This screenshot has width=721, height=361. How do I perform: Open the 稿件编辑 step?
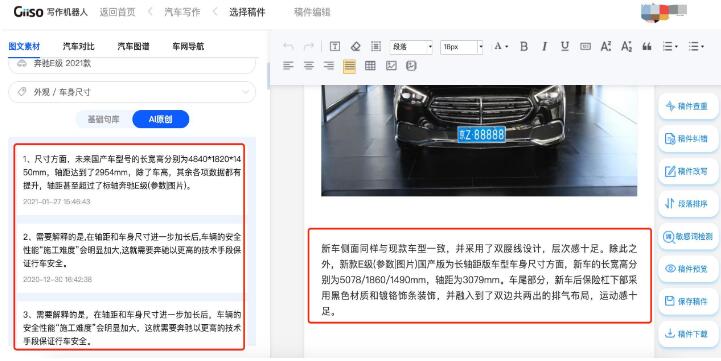tap(312, 12)
